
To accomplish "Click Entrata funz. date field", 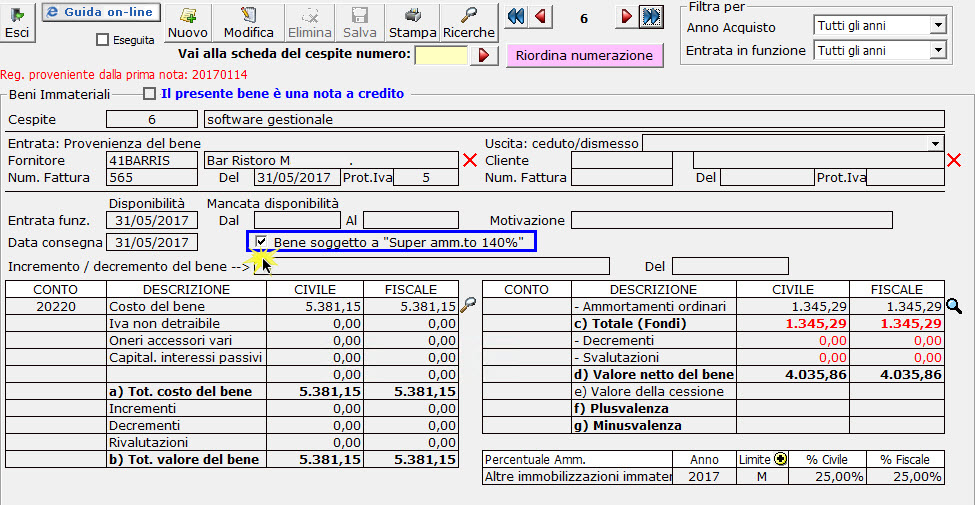I will click(152, 220).
